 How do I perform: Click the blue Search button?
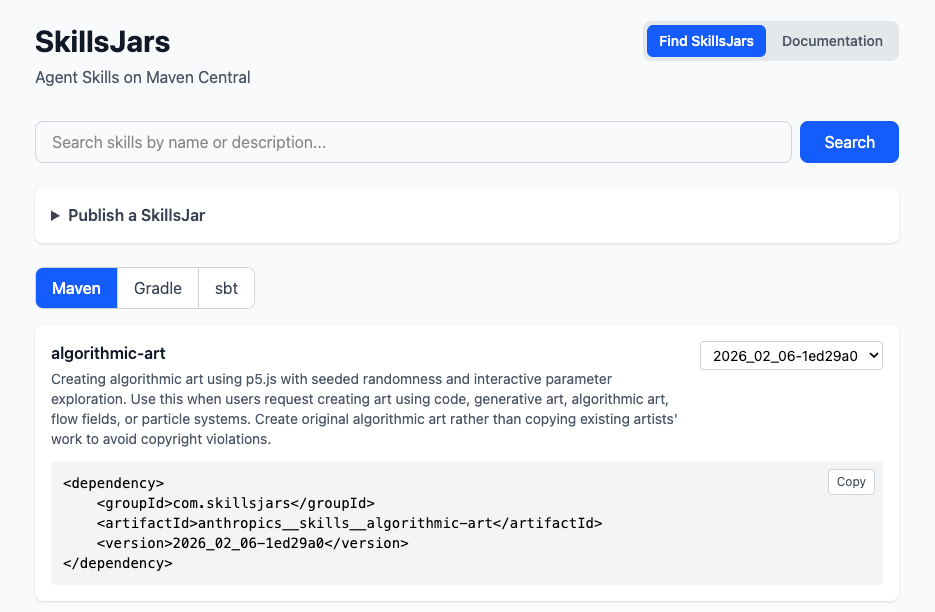point(849,142)
